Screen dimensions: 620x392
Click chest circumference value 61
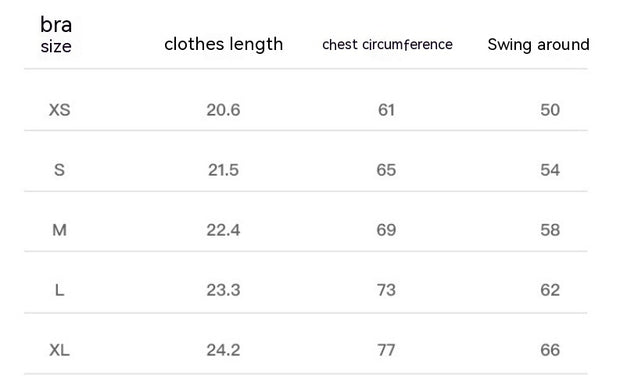[386, 110]
